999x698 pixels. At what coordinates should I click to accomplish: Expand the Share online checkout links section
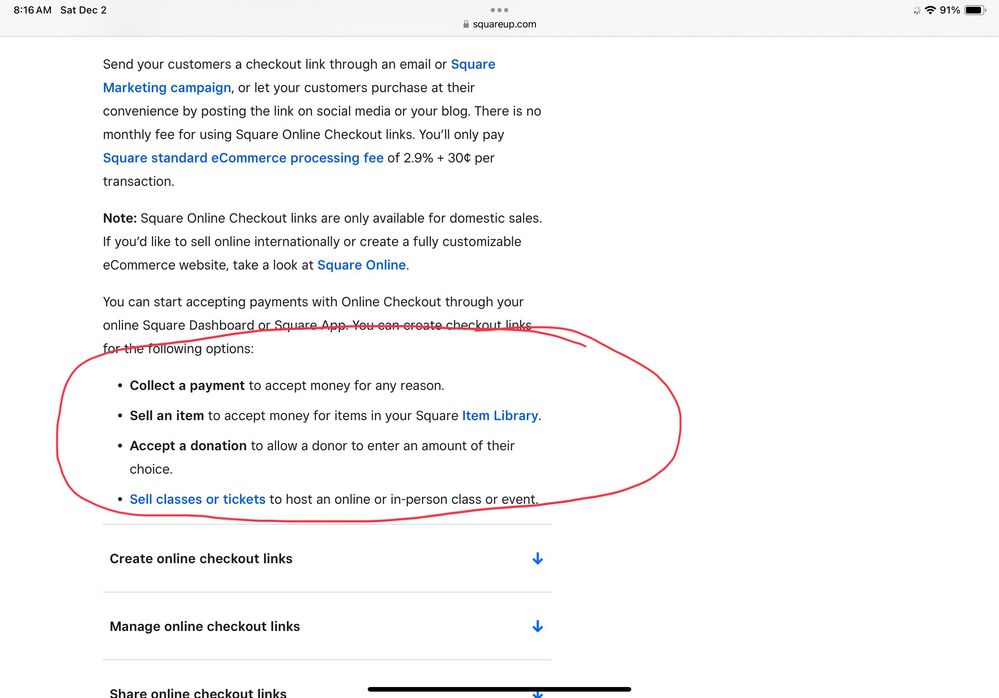(x=198, y=692)
